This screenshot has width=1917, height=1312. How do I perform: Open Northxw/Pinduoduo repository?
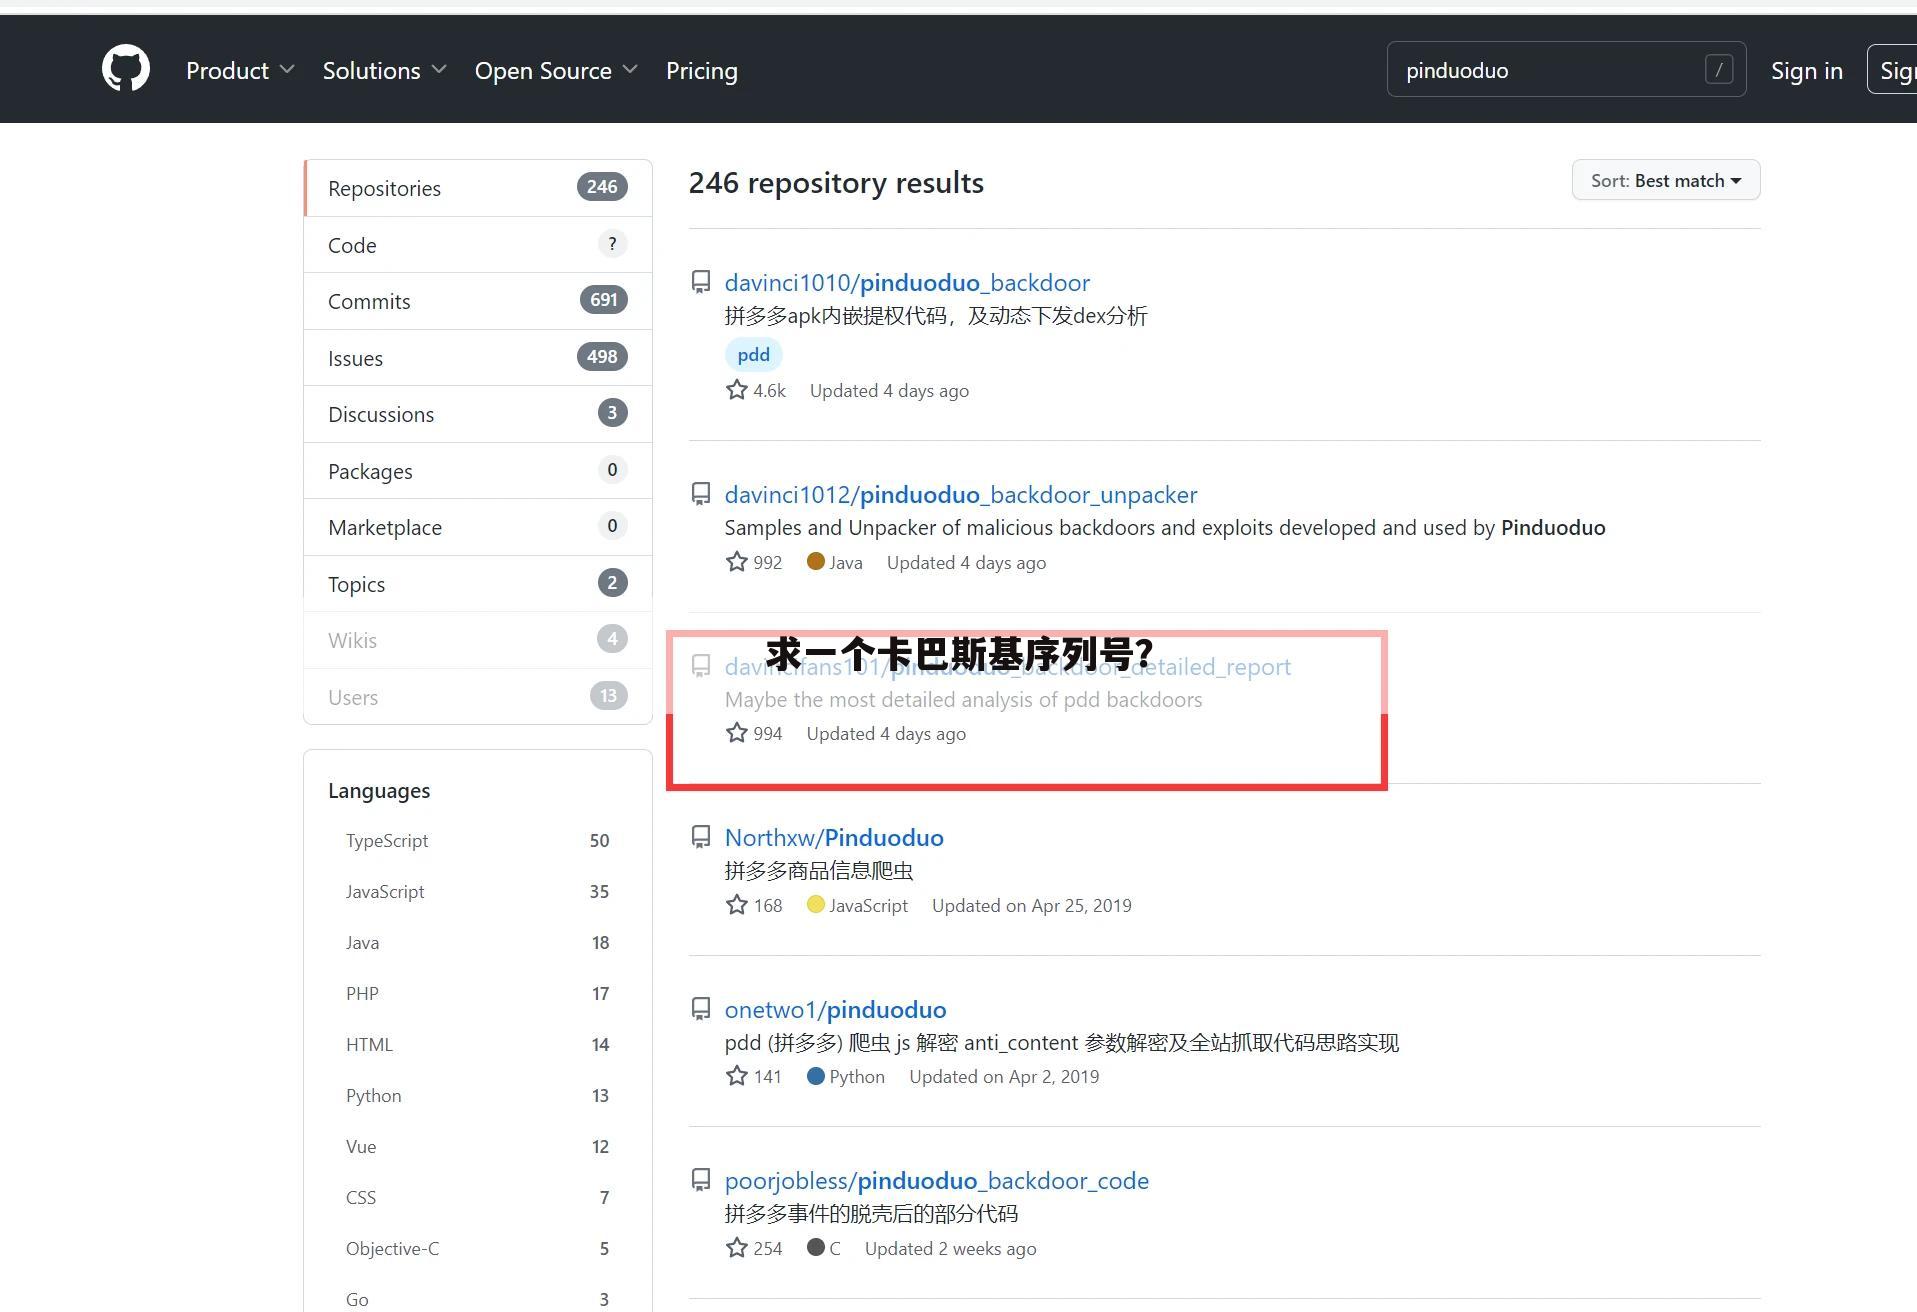click(834, 837)
